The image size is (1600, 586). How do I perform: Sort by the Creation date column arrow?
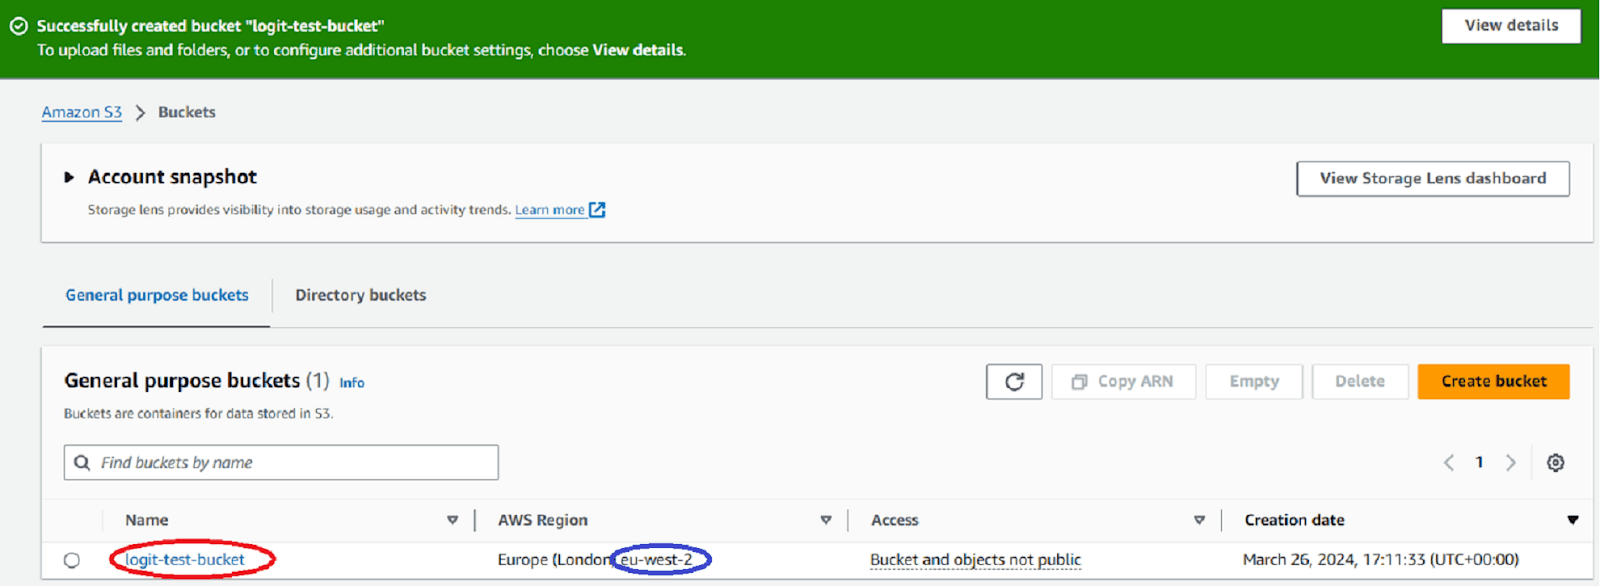(1572, 520)
